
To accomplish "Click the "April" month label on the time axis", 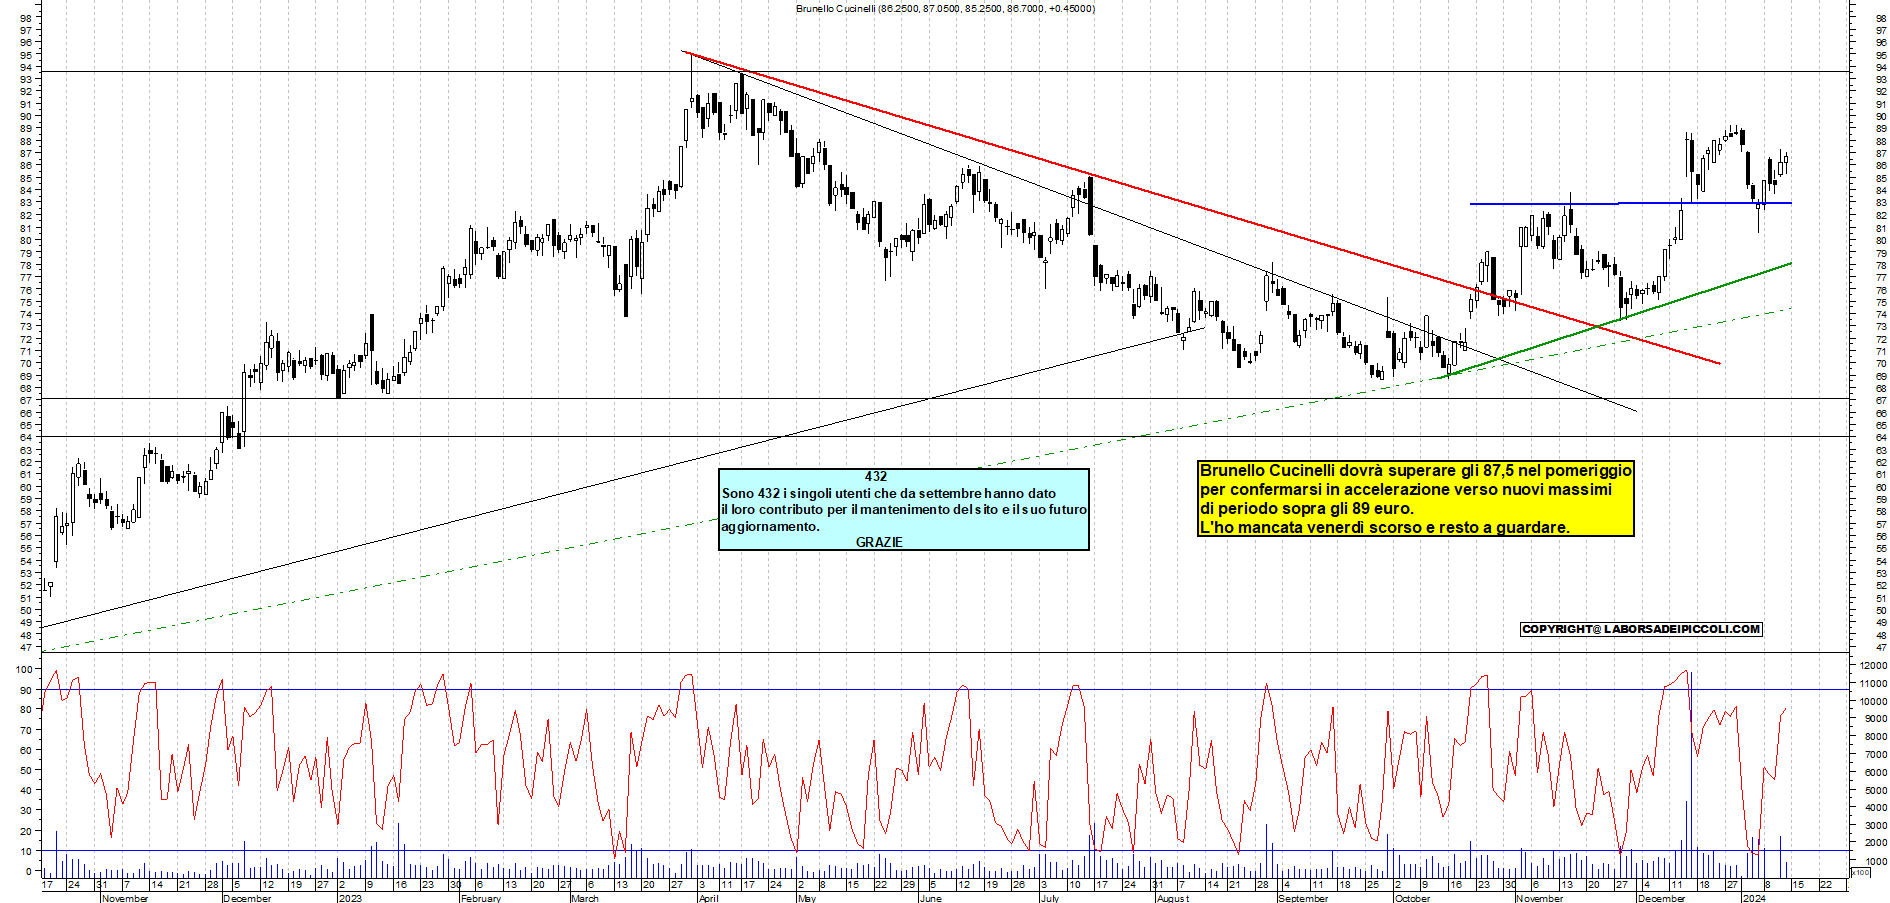I will 709,898.
